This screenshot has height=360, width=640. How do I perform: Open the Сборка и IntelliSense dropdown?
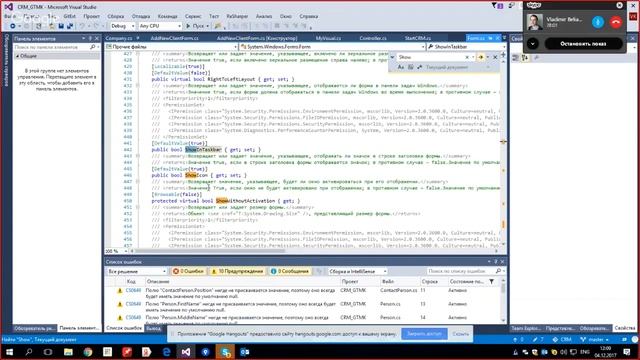(357, 271)
